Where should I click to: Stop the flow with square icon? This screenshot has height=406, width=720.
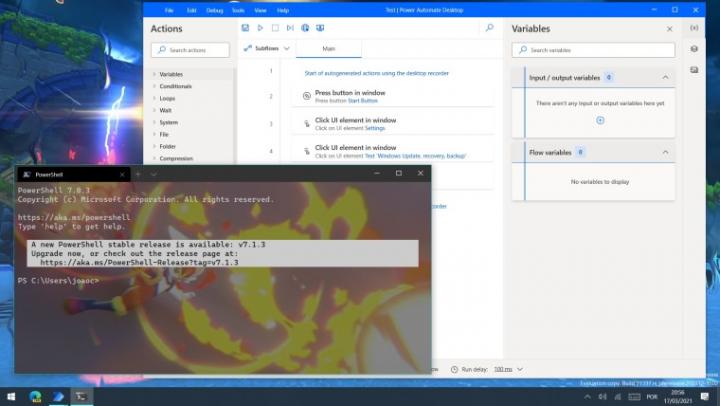tap(275, 28)
